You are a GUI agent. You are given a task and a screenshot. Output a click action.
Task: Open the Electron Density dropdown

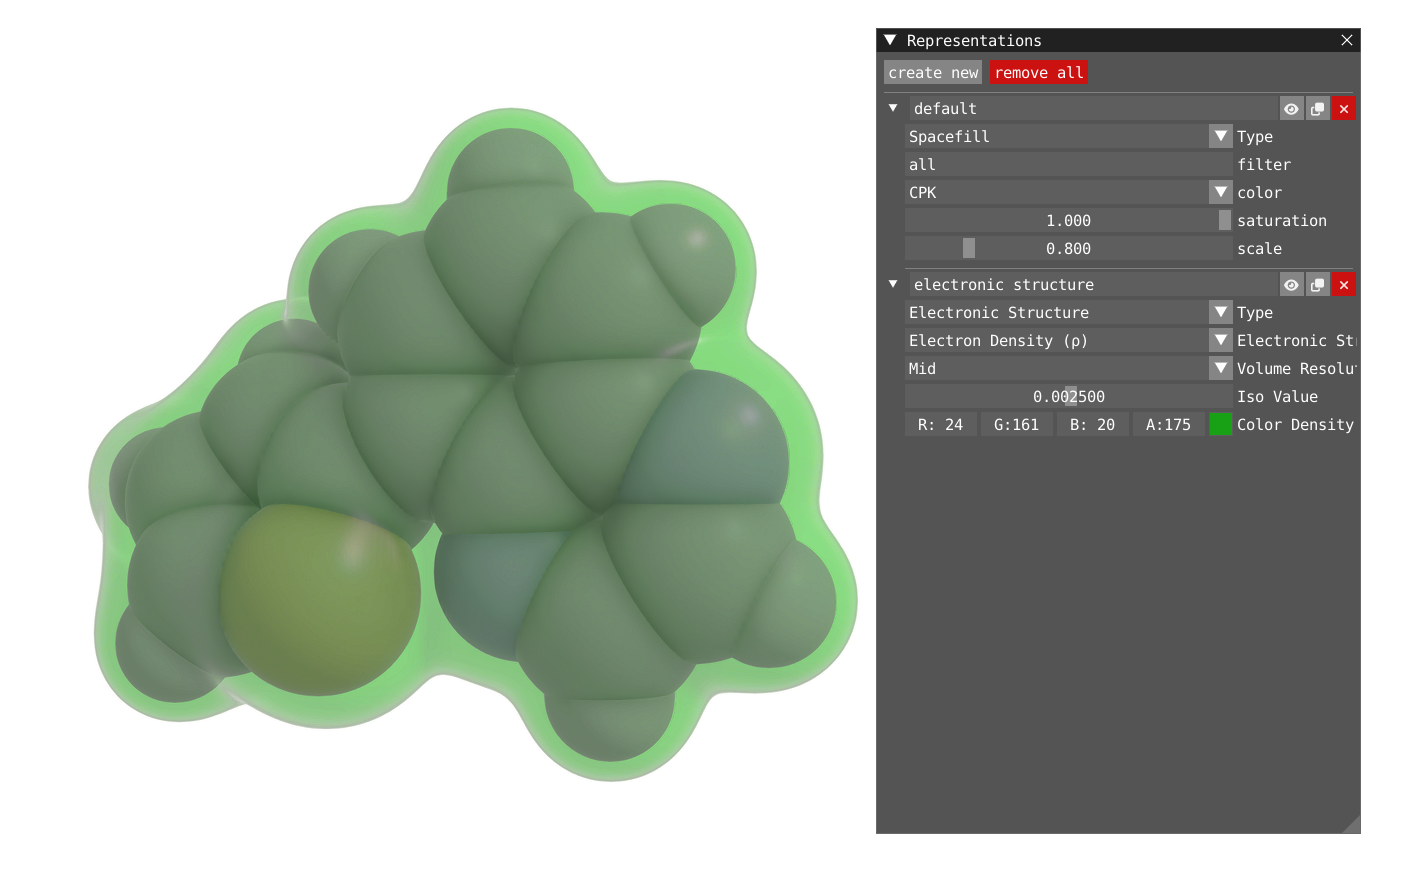[1220, 340]
